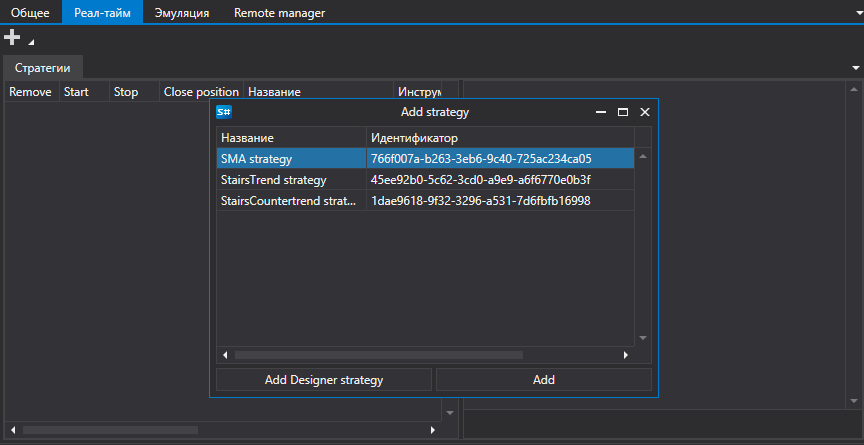Click strategies grid scroll right arrow
The image size is (864, 445).
click(x=433, y=430)
